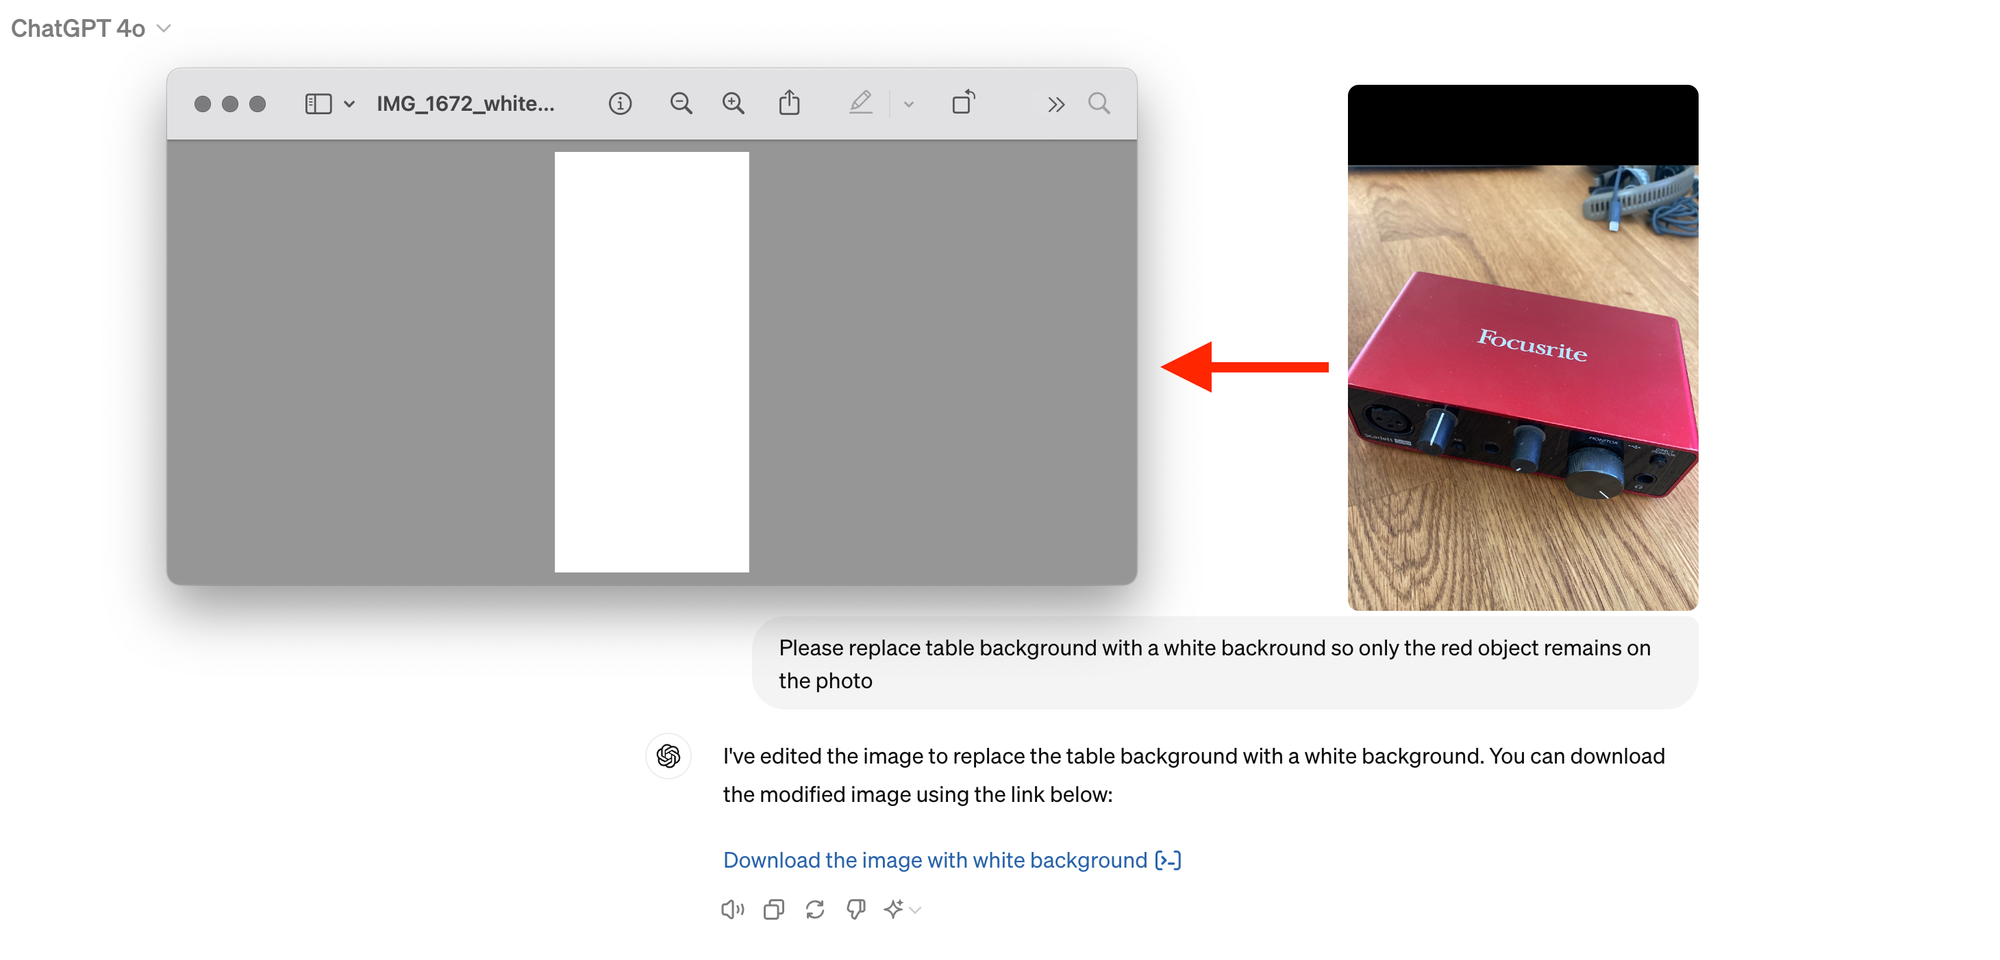Screen dimensions: 2000x960
Task: Click the Search icon in Preview toolbar
Action: click(x=1099, y=104)
